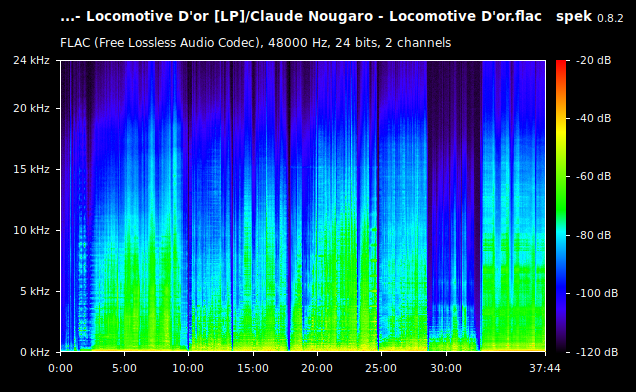Click the "-100 dB" scale label
636x392 pixels.
(597, 293)
